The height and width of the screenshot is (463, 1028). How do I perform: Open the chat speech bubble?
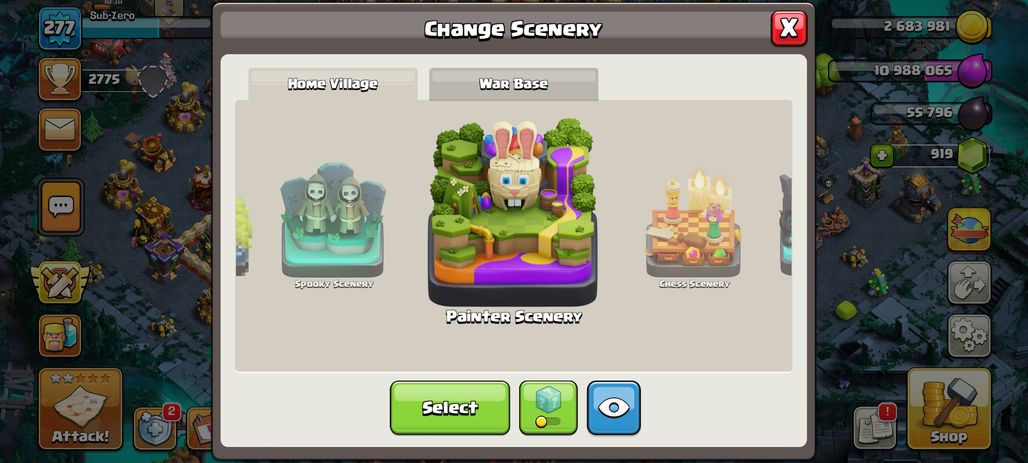[x=60, y=207]
